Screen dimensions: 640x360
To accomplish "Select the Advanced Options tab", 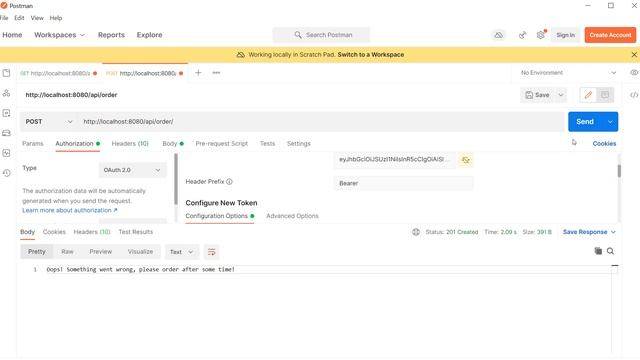I will (292, 216).
